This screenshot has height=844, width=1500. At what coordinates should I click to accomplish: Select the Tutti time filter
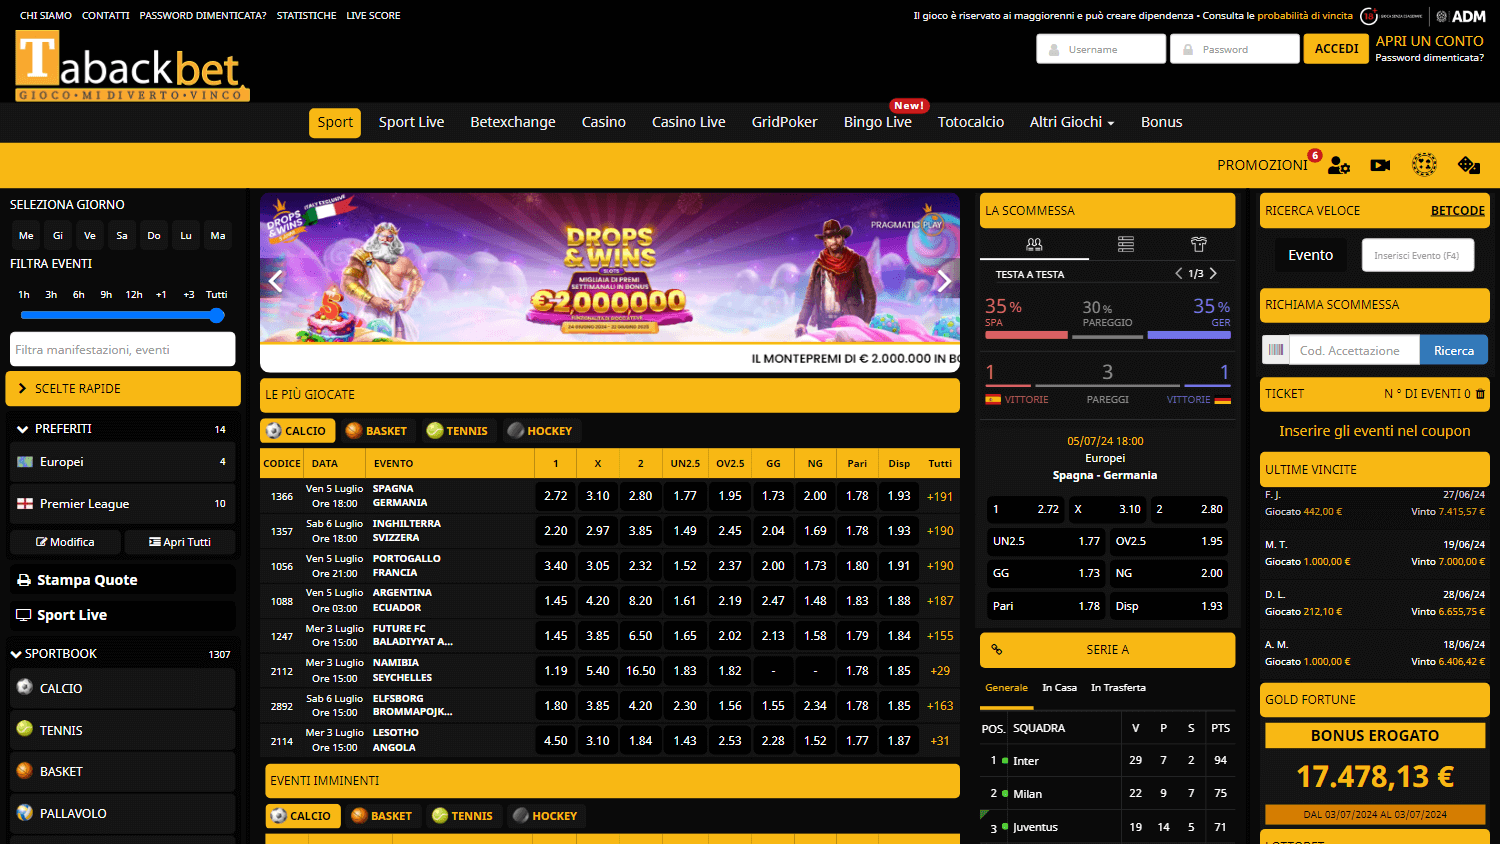point(217,295)
